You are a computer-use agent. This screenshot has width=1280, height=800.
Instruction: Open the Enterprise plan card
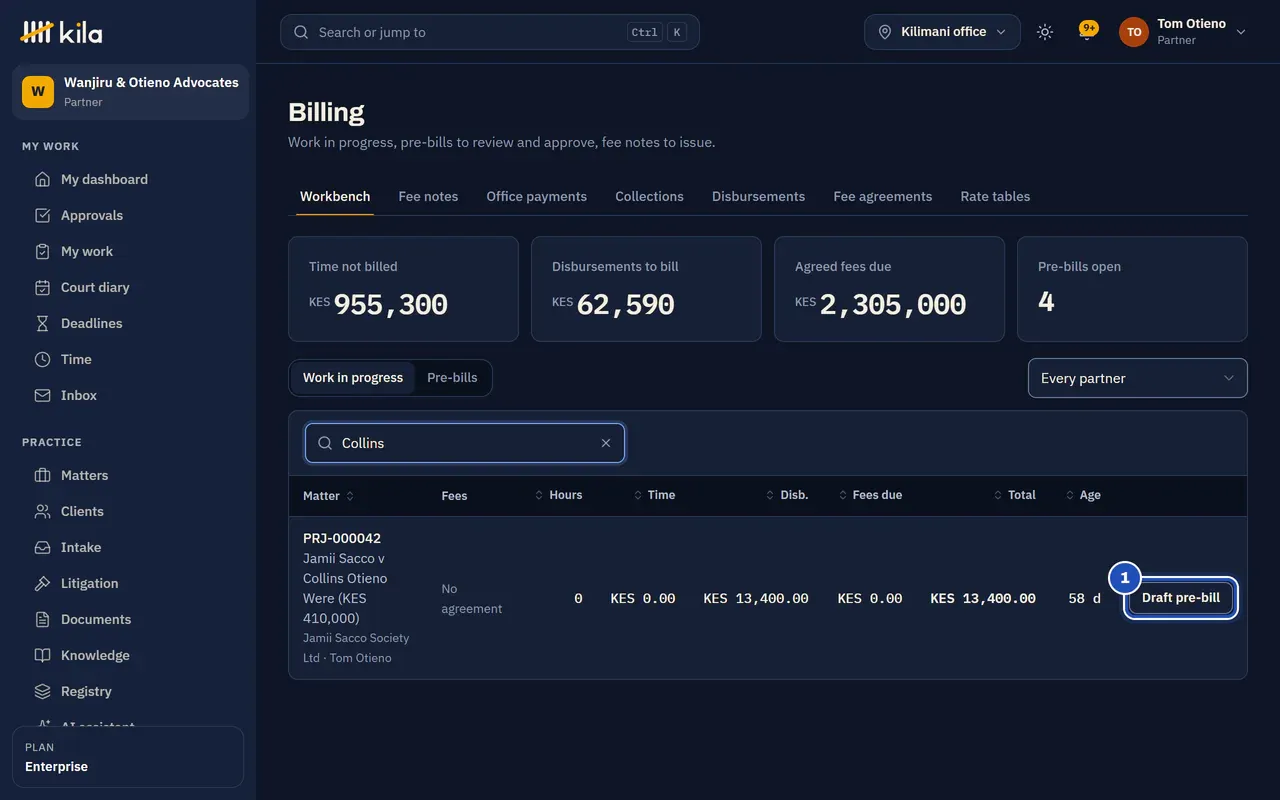click(x=128, y=757)
